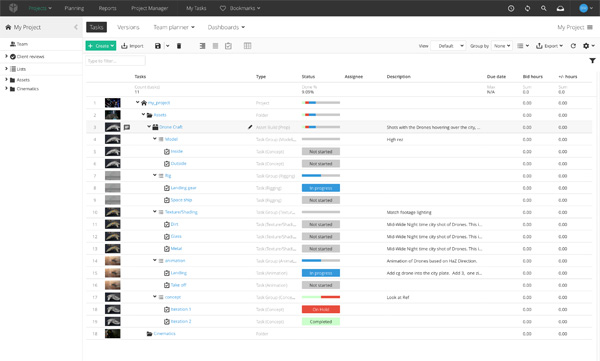Open the Team planner tab dropdown
The height and width of the screenshot is (361, 600).
(x=174, y=27)
